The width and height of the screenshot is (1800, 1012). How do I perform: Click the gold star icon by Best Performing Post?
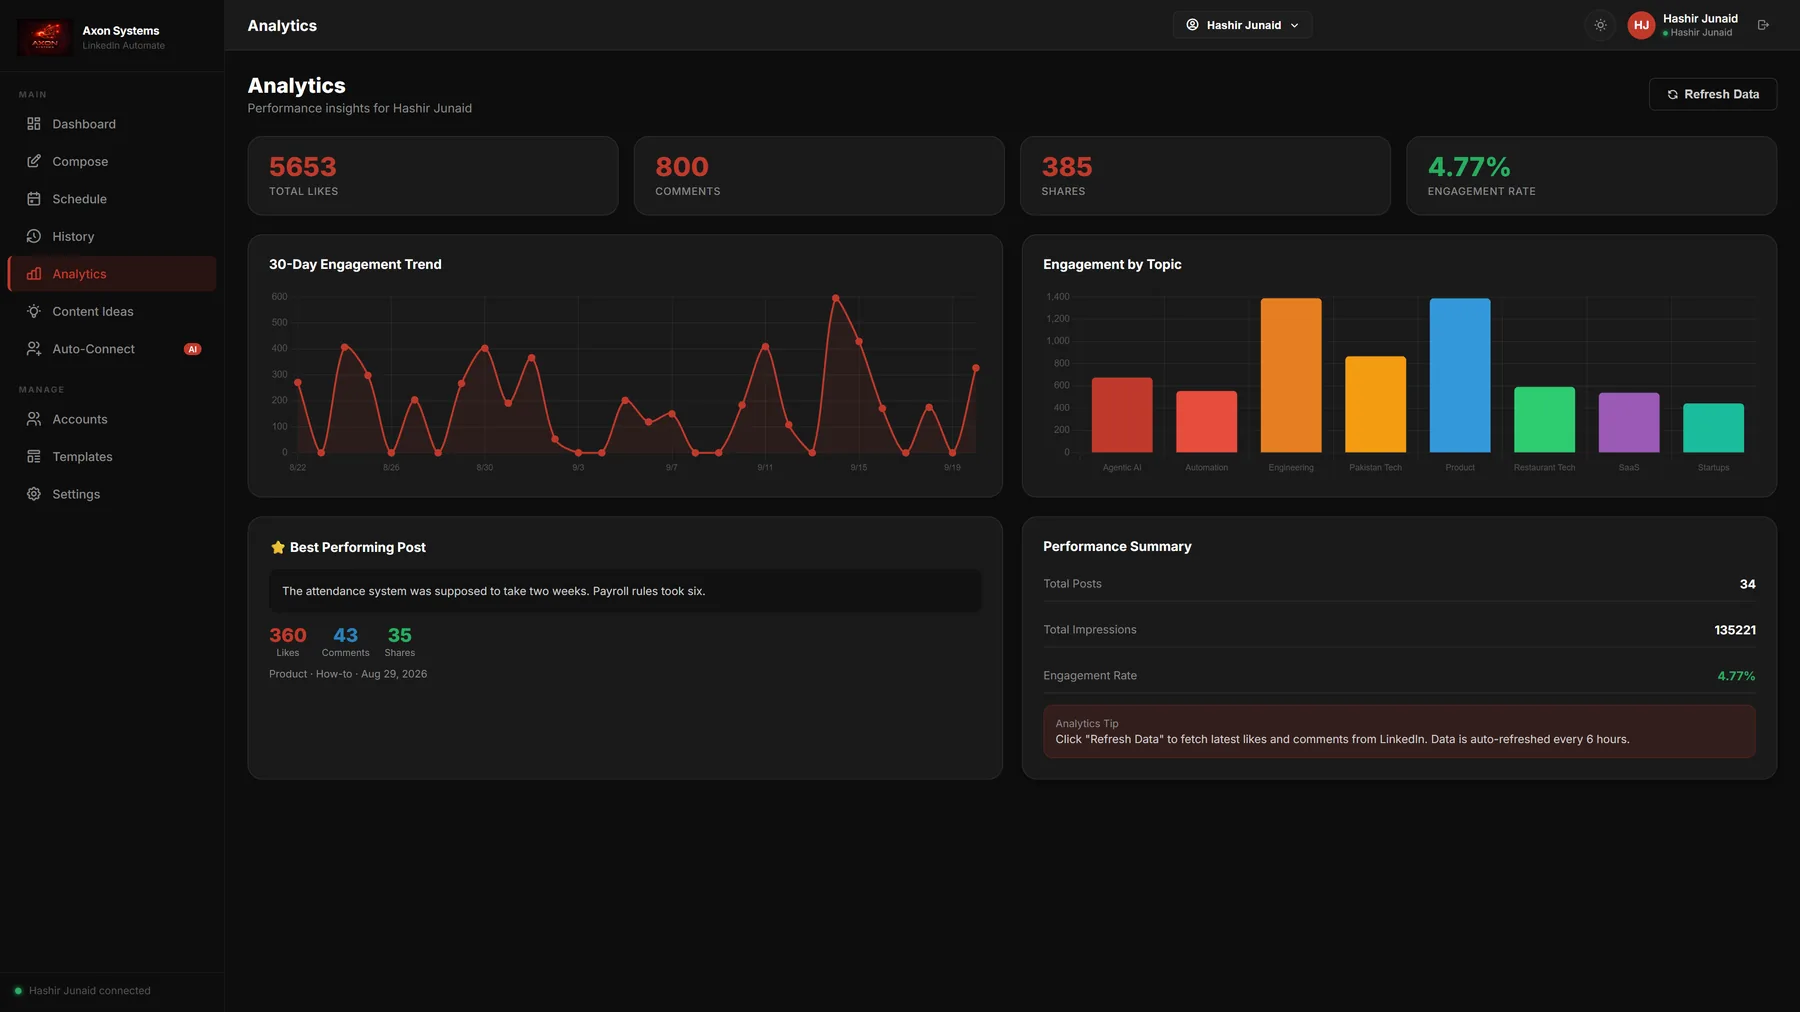pos(278,547)
